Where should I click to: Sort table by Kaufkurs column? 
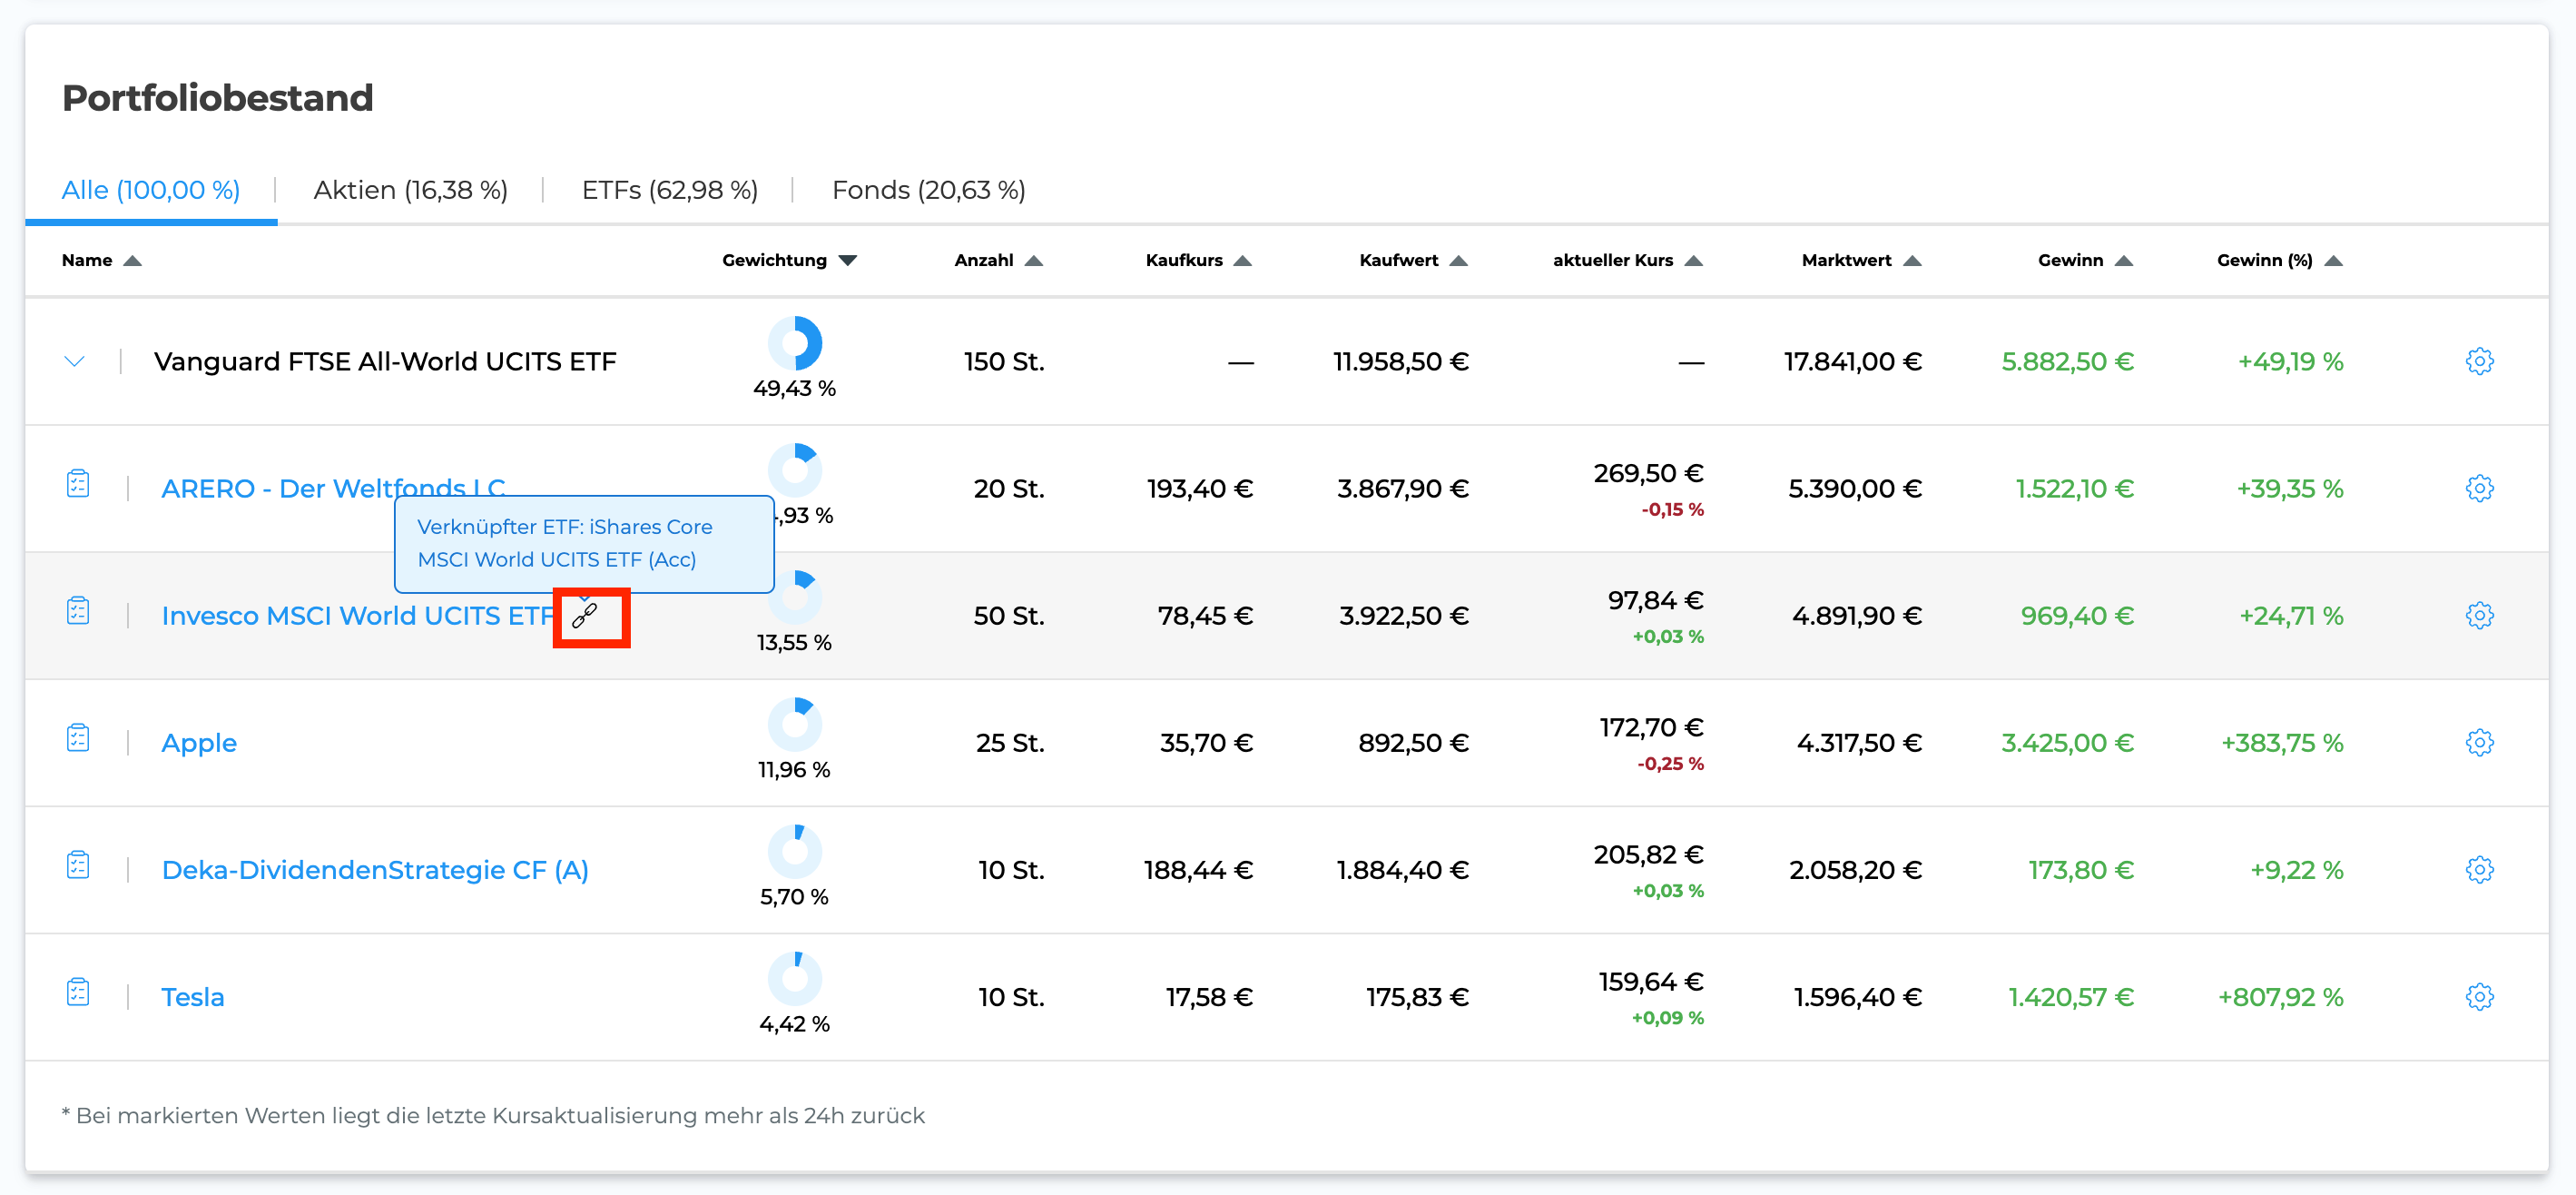1199,260
